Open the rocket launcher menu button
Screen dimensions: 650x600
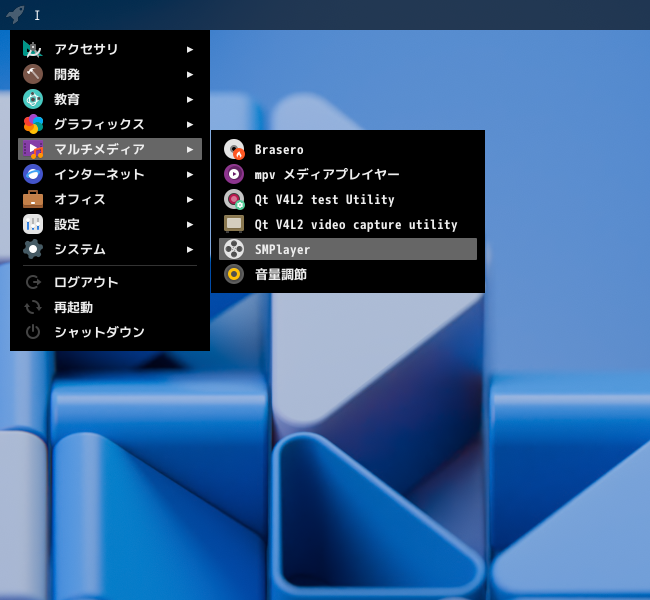click(x=15, y=15)
